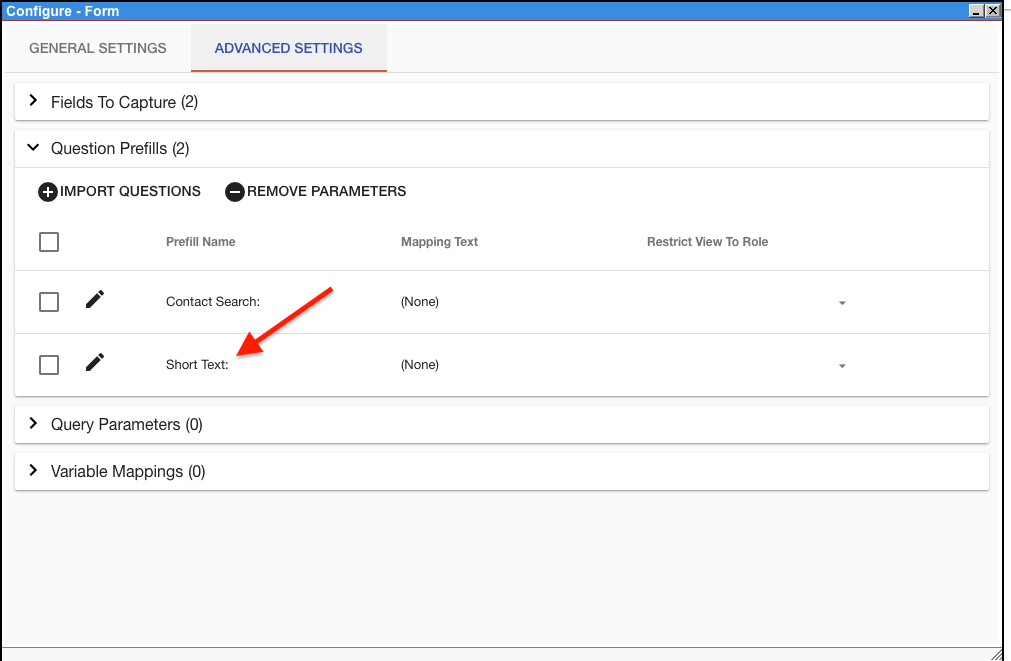The image size is (1011, 661).
Task: Open the role dropdown for Short Text
Action: click(842, 365)
